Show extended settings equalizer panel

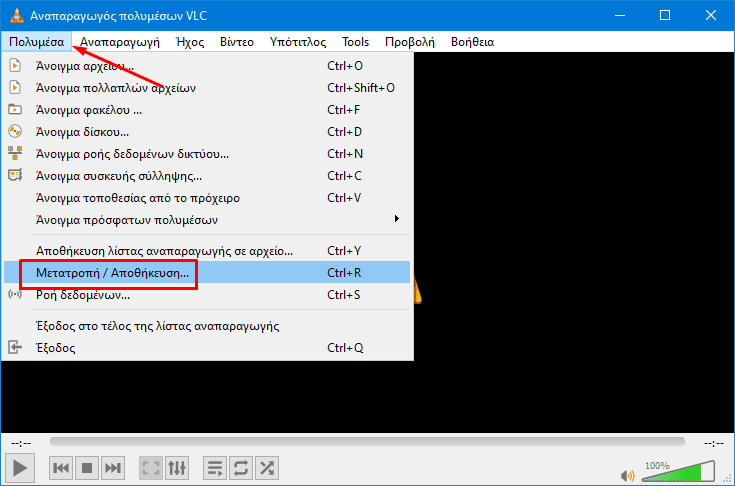click(x=177, y=468)
